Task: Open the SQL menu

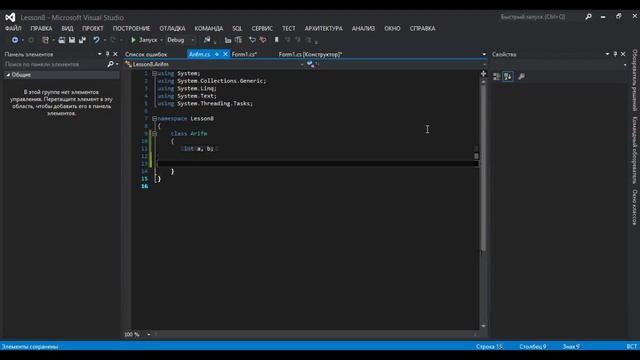Action: coord(237,29)
